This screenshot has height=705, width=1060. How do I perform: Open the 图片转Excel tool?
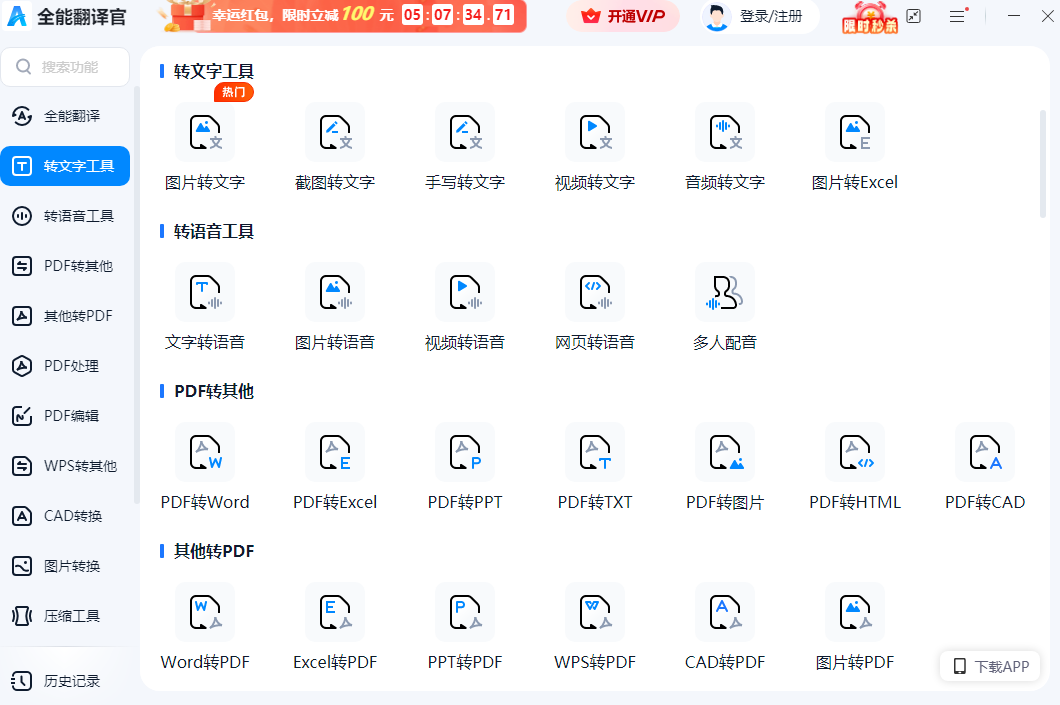point(855,133)
